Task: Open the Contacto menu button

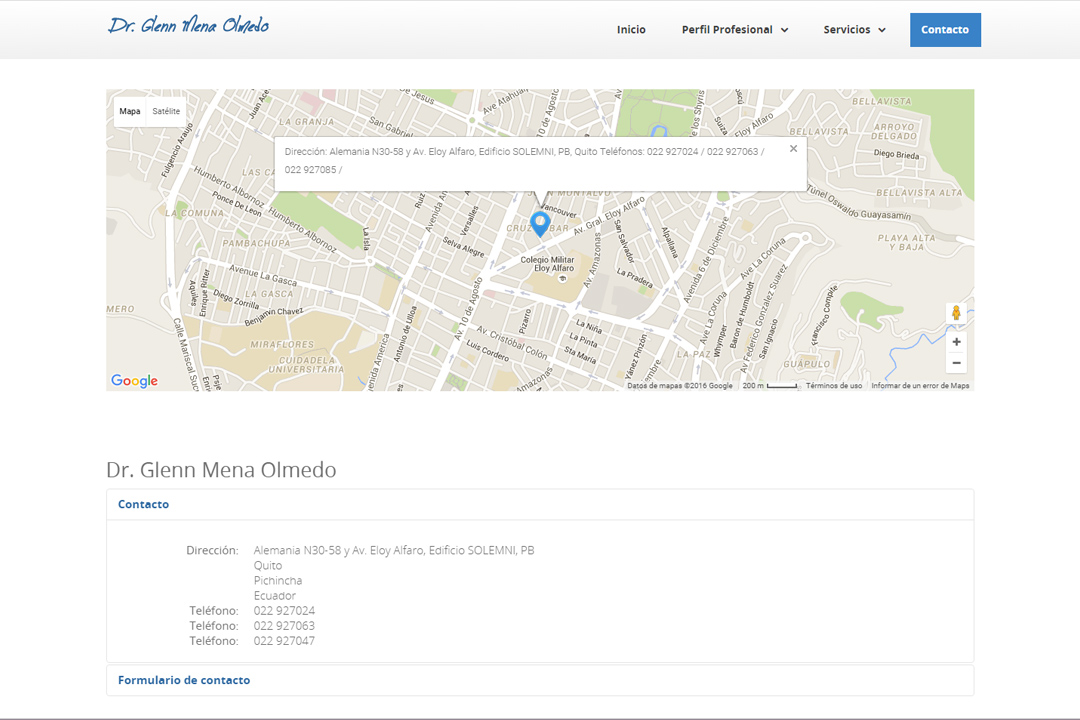Action: 945,30
